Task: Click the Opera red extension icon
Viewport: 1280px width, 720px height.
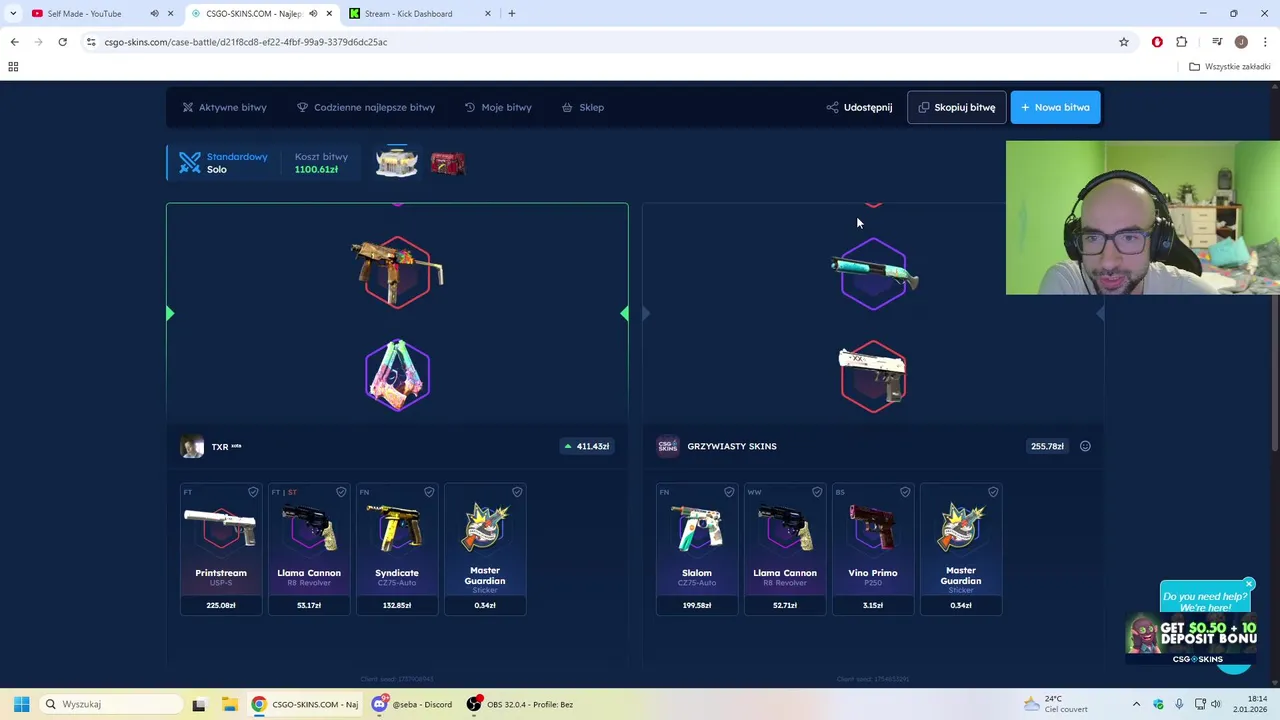Action: [x=1157, y=42]
